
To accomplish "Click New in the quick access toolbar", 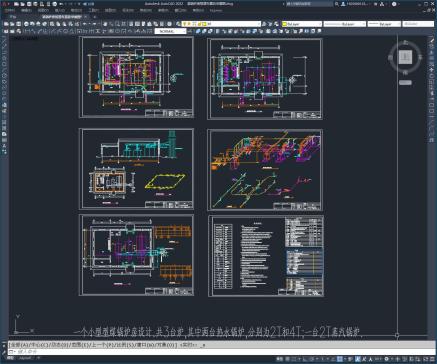I will pos(16,4).
